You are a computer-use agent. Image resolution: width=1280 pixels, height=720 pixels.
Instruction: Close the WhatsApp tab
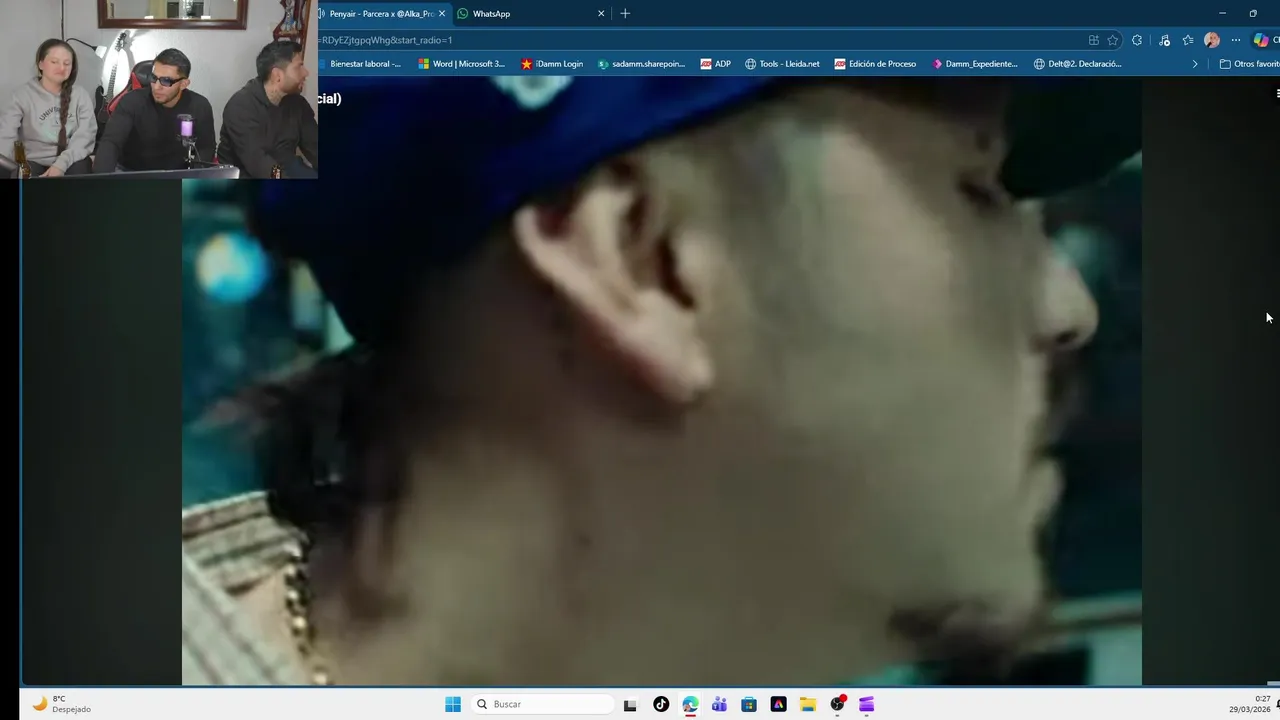coord(601,14)
